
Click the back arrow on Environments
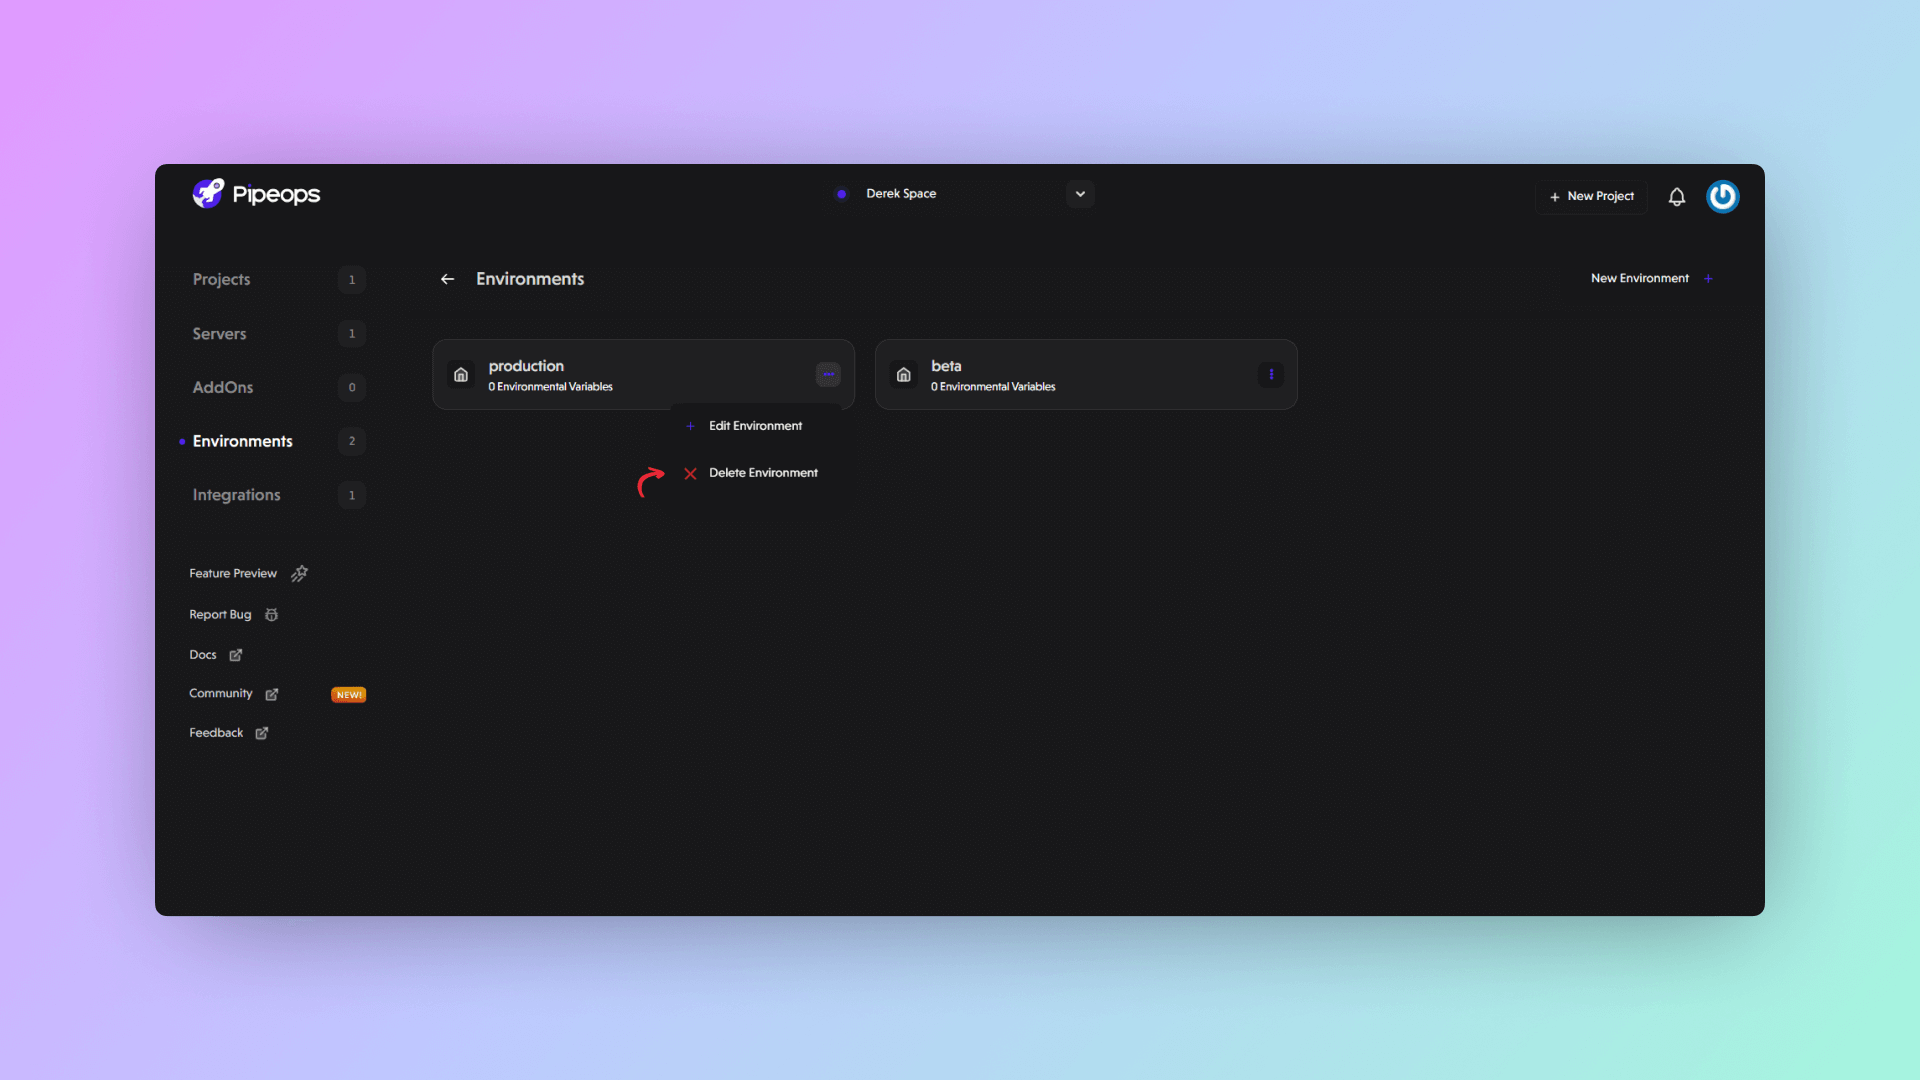(448, 278)
